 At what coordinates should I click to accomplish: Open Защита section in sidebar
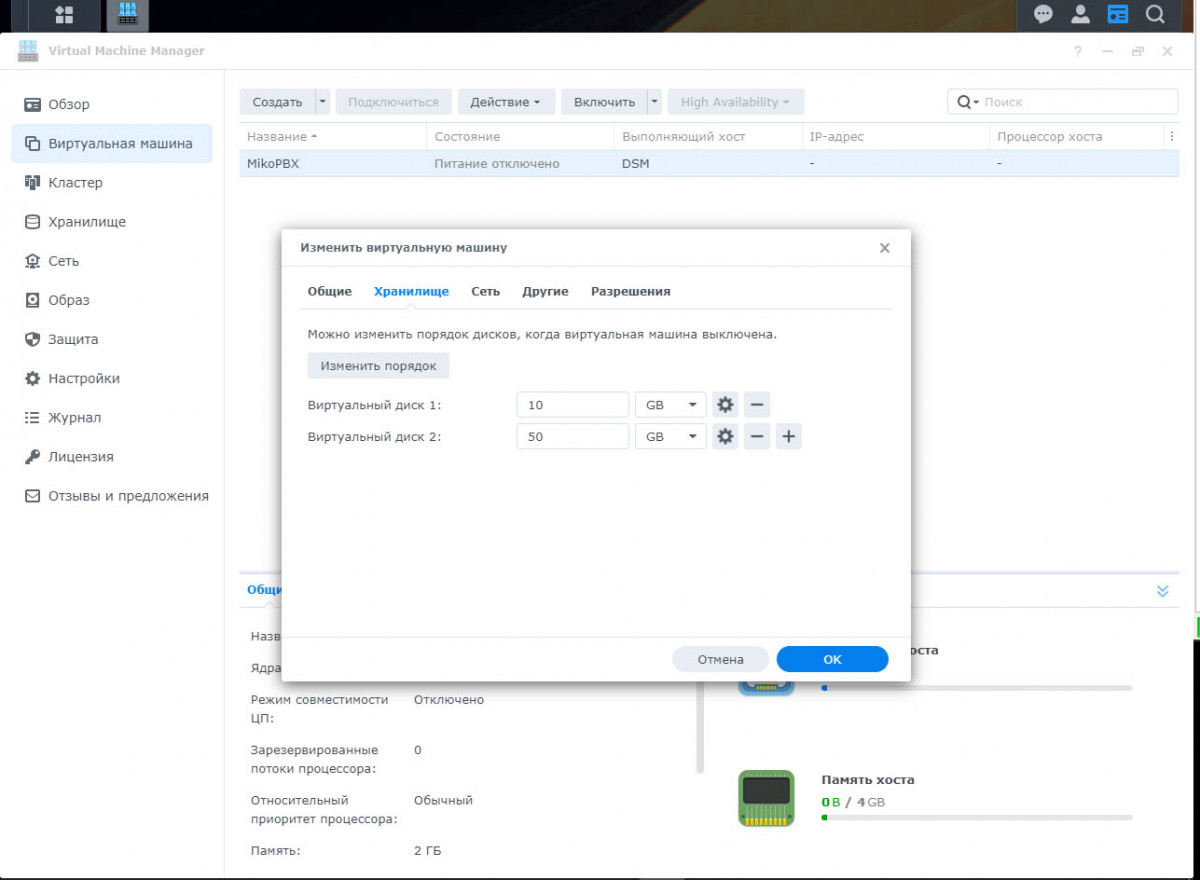coord(112,339)
